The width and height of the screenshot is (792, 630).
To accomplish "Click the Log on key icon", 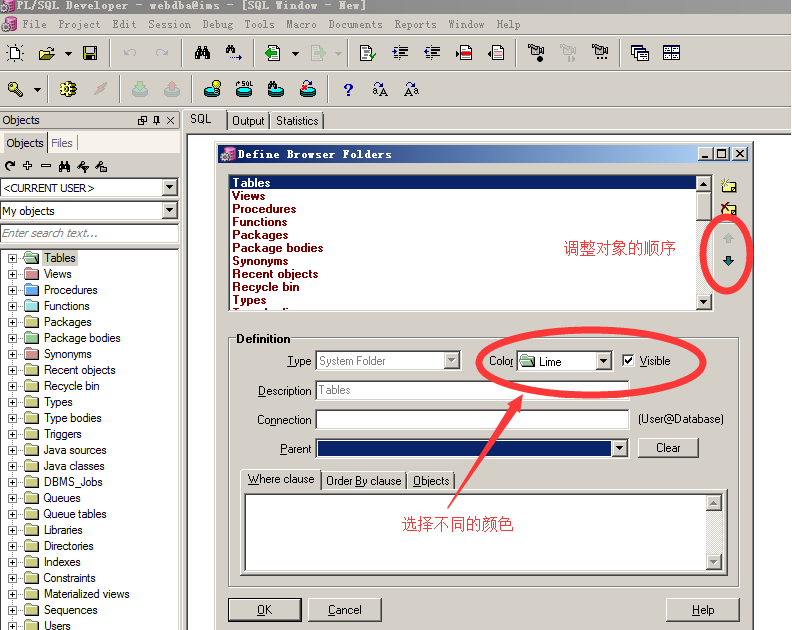I will point(16,89).
